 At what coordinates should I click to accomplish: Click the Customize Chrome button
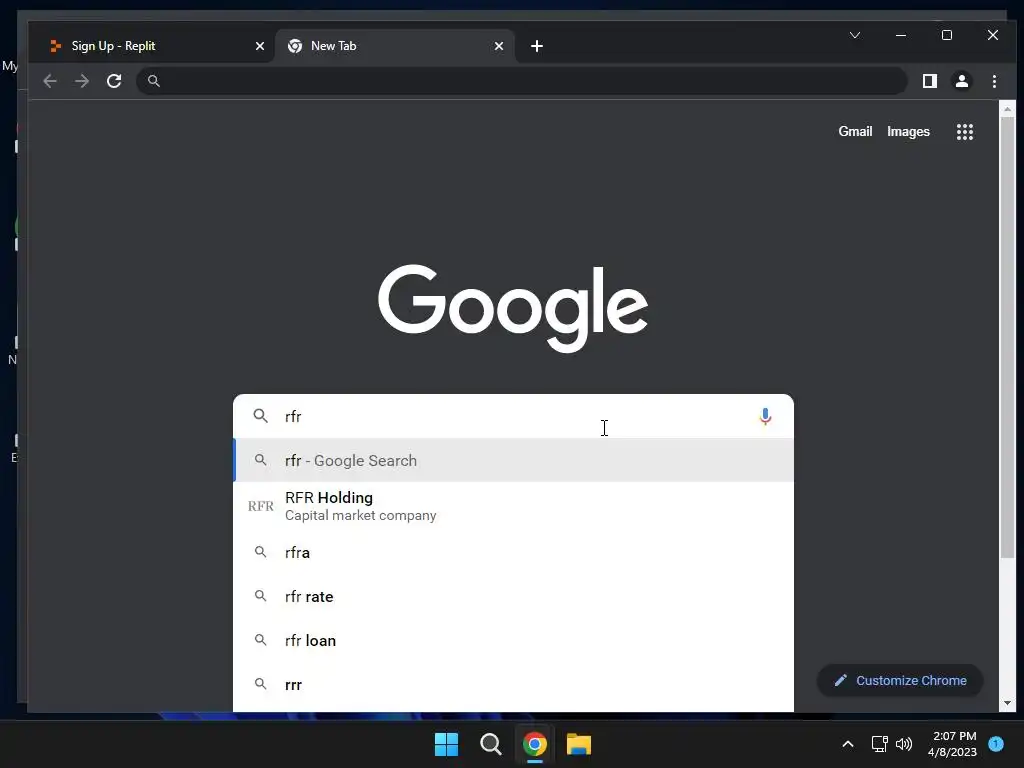pos(900,680)
